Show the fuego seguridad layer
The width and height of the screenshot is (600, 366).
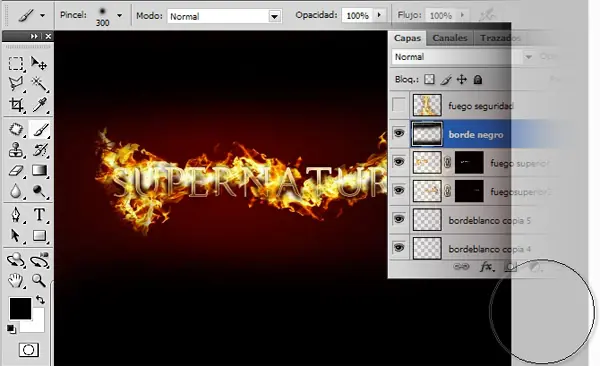399,105
